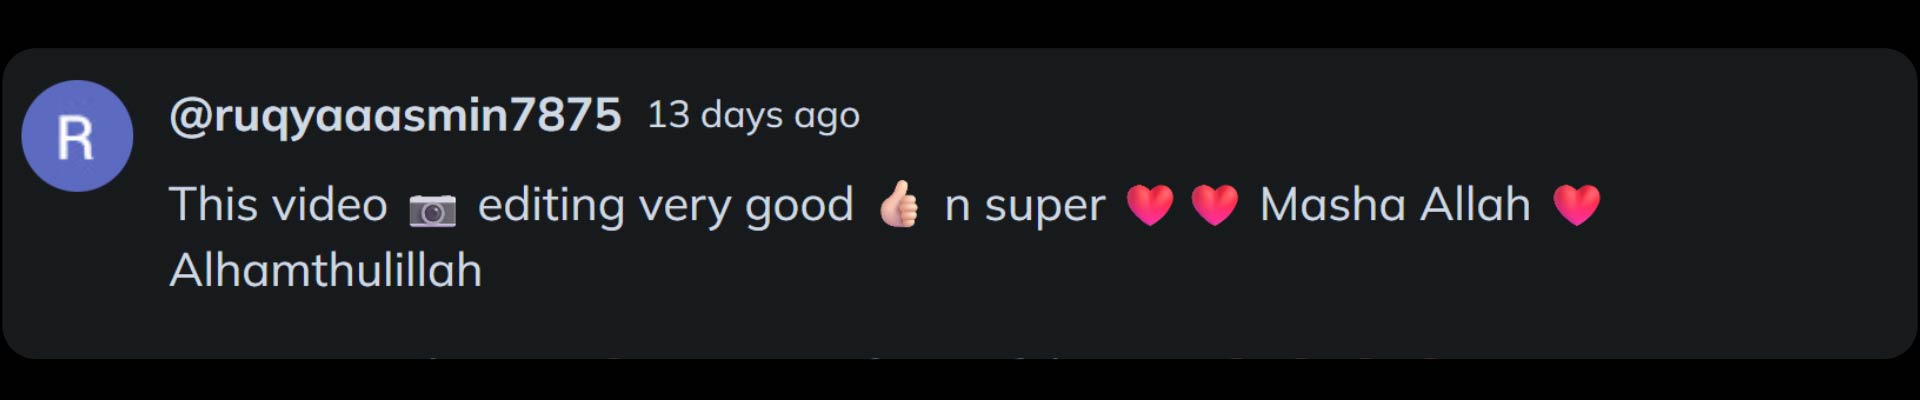Click the first heart after "super"
The height and width of the screenshot is (400, 1920).
tap(1150, 206)
